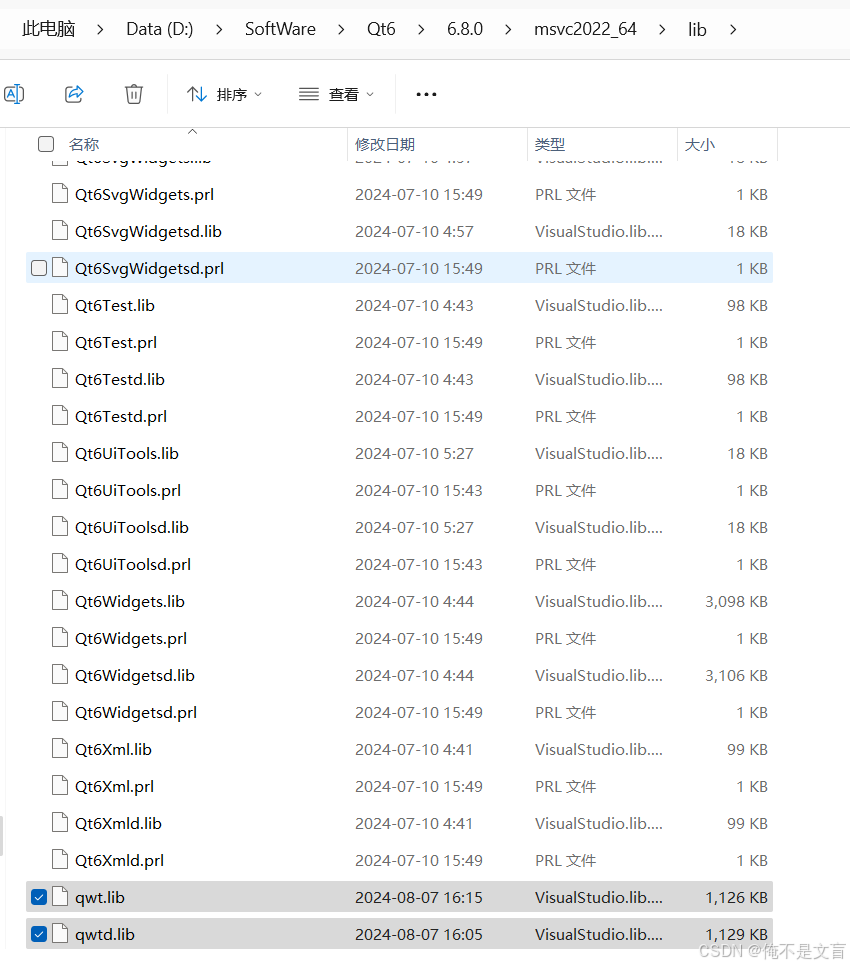Check the box for Qt6SvgWidgetsd.prl
The width and height of the screenshot is (850, 966).
[x=39, y=268]
